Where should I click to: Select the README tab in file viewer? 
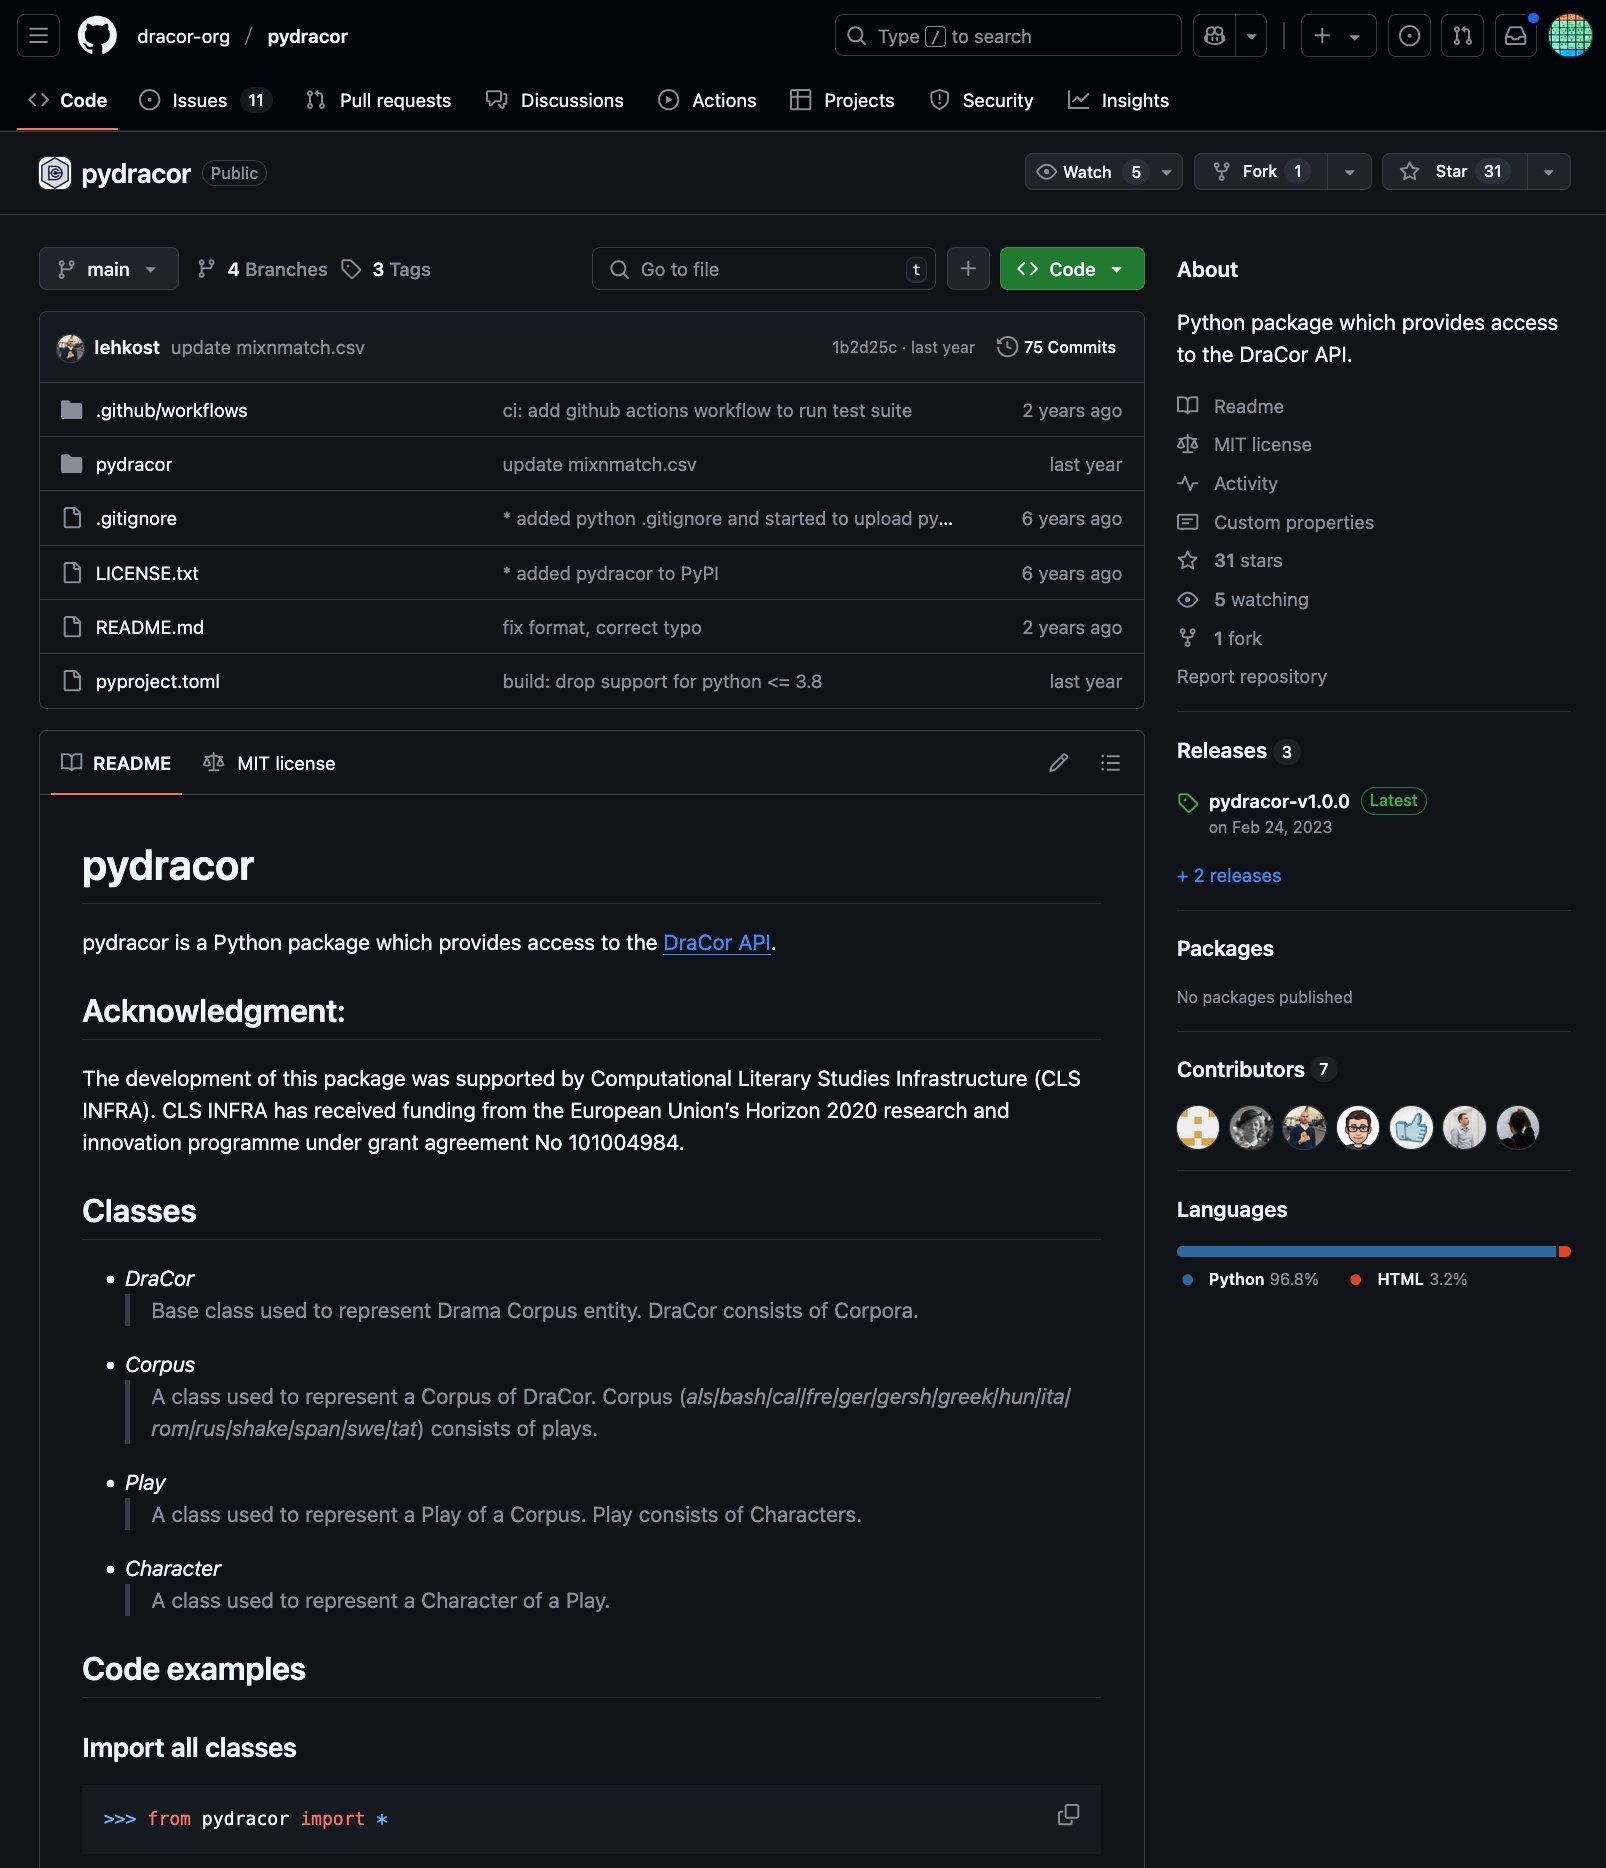(116, 763)
